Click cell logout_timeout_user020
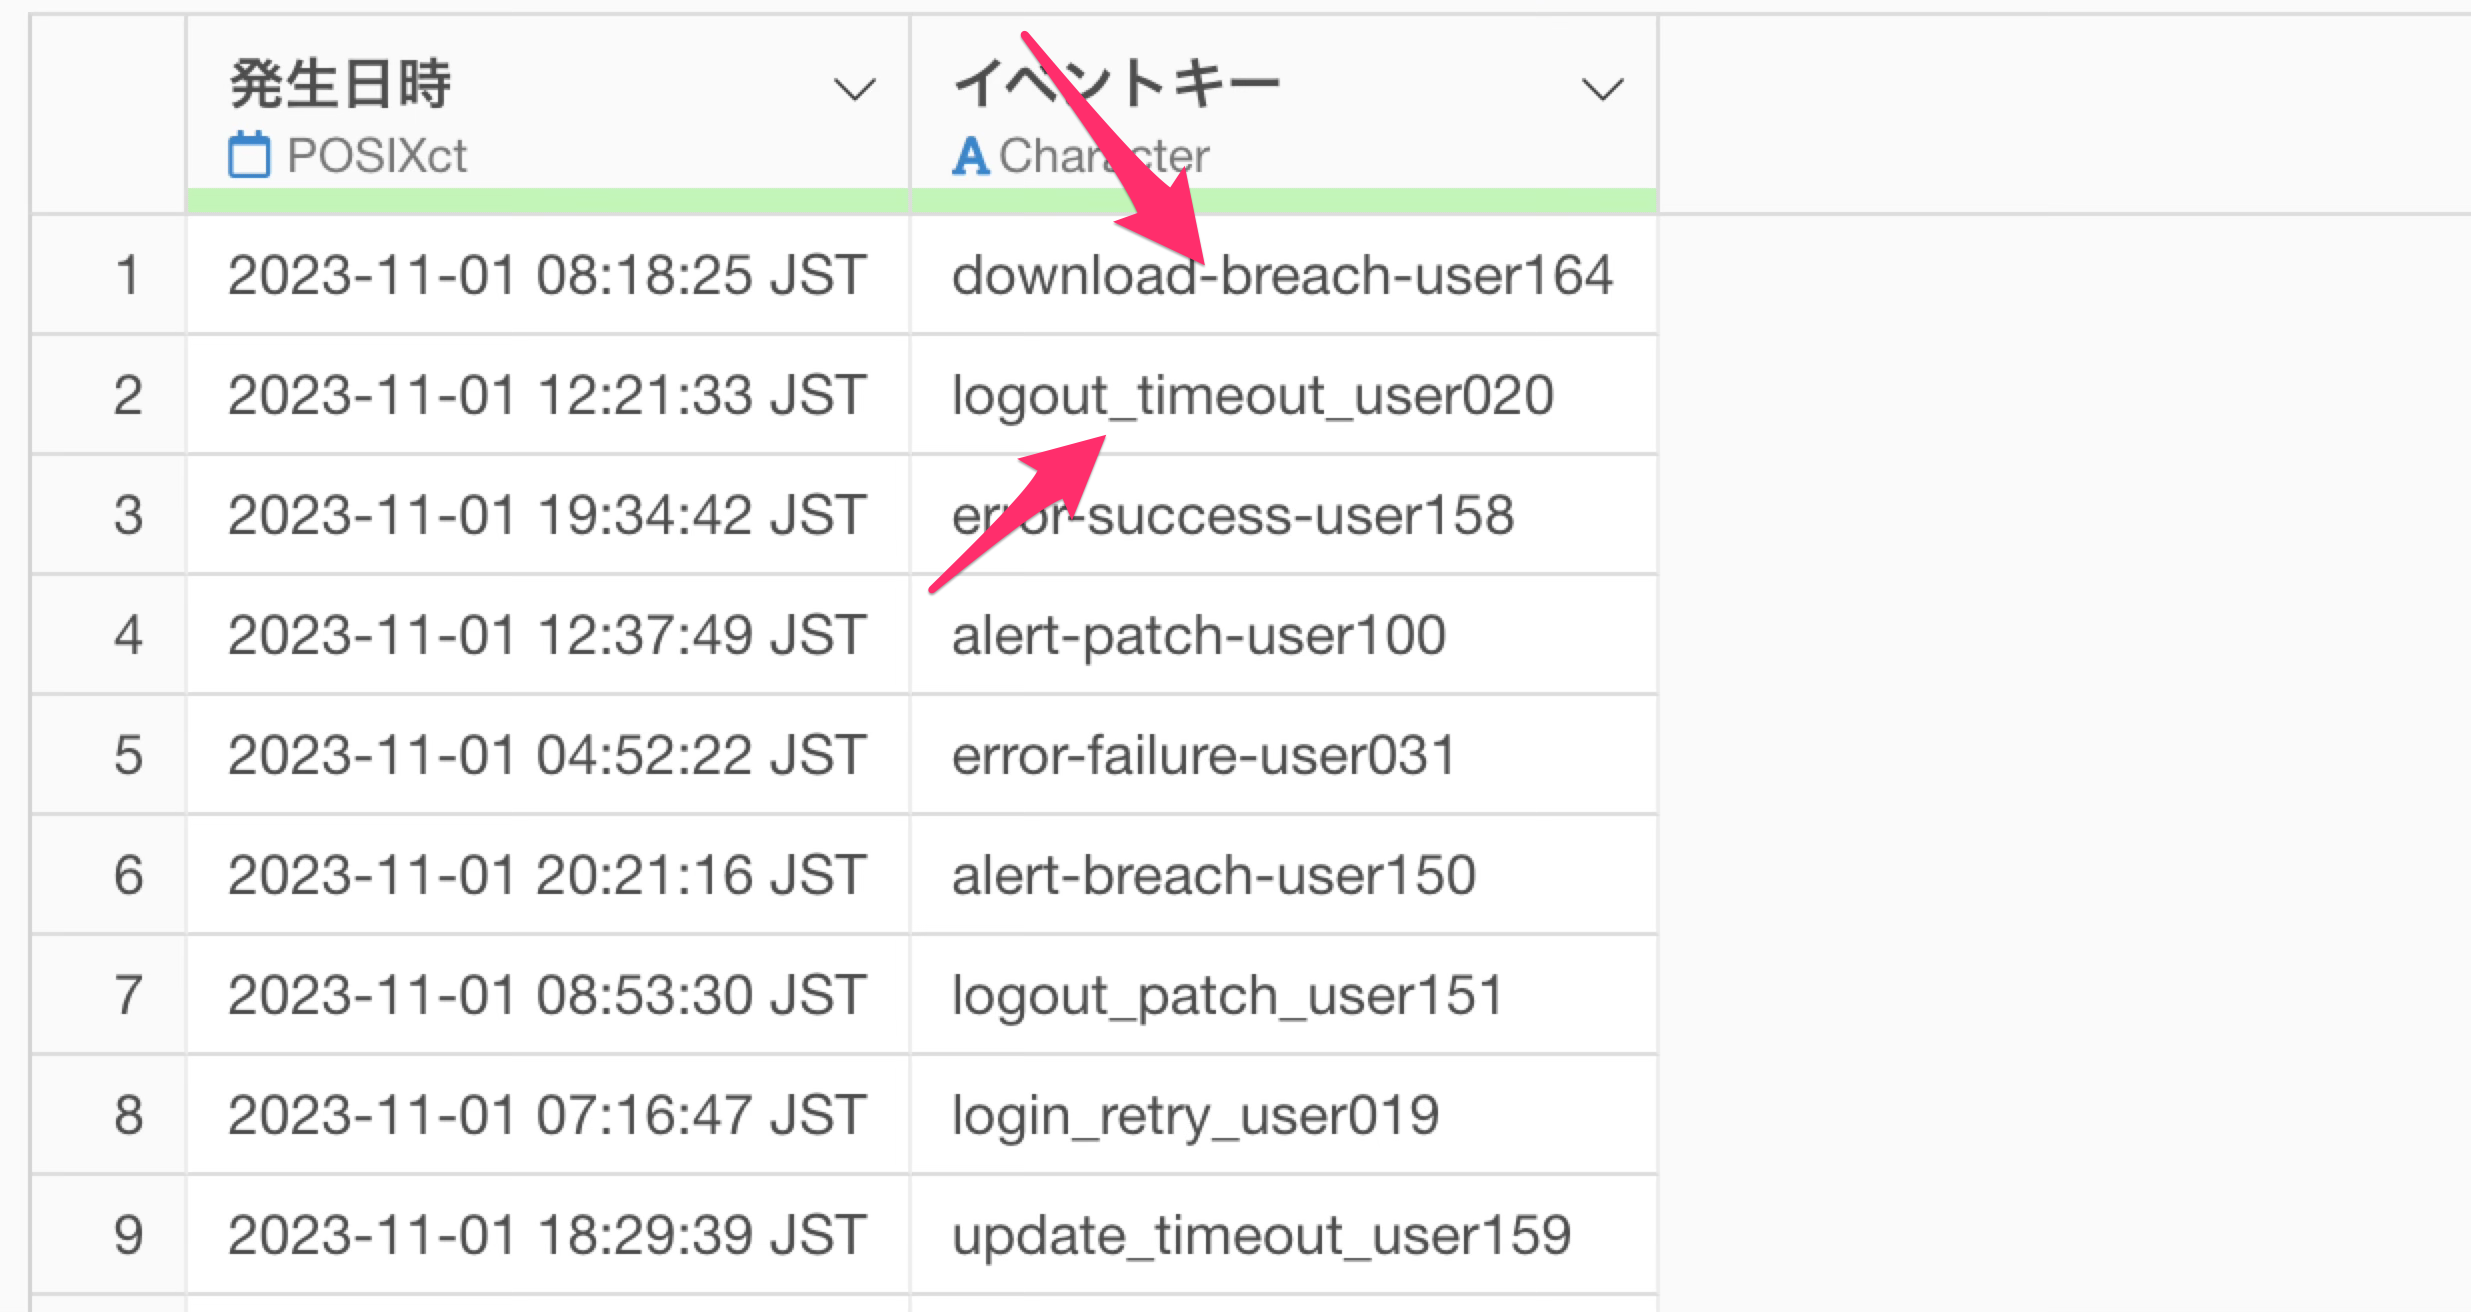This screenshot has width=2471, height=1312. point(1252,395)
